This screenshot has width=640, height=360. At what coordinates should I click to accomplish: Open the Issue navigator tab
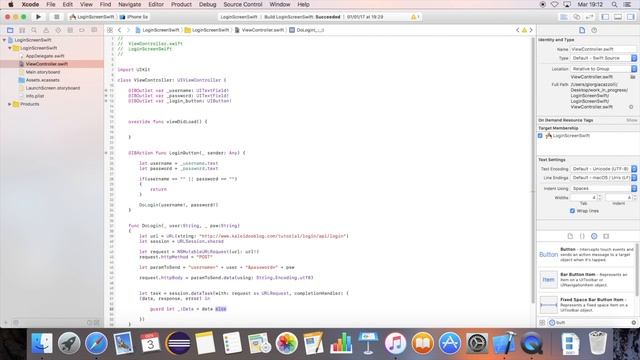pos(46,30)
